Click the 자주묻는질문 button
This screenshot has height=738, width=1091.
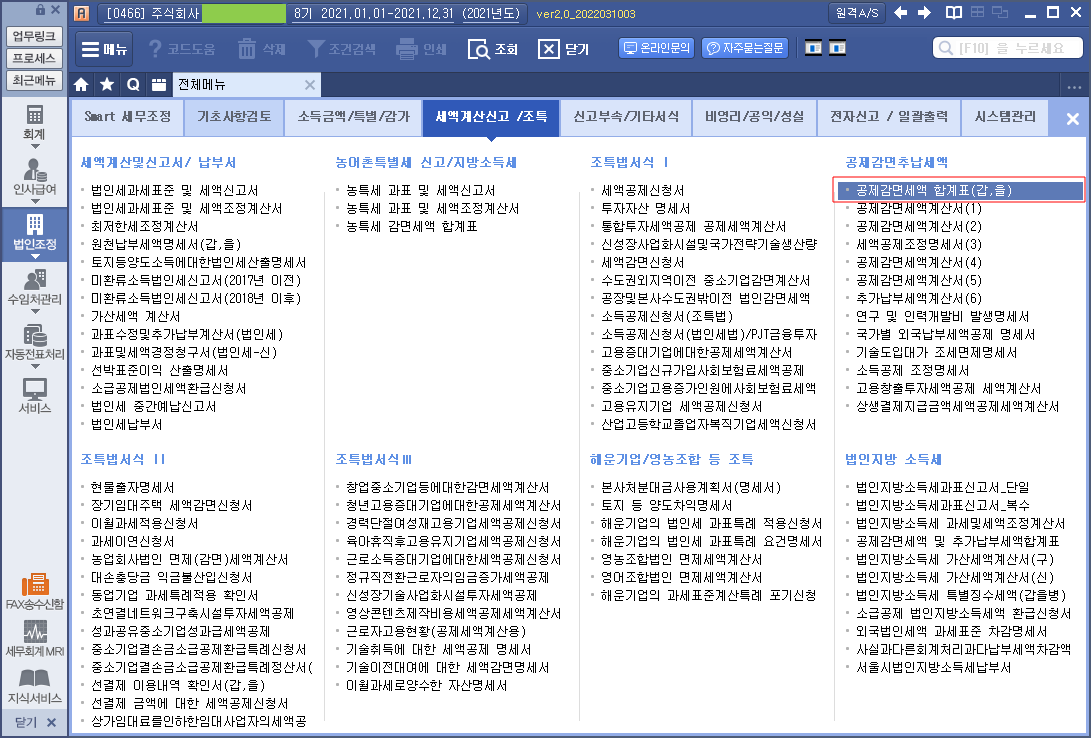click(744, 48)
